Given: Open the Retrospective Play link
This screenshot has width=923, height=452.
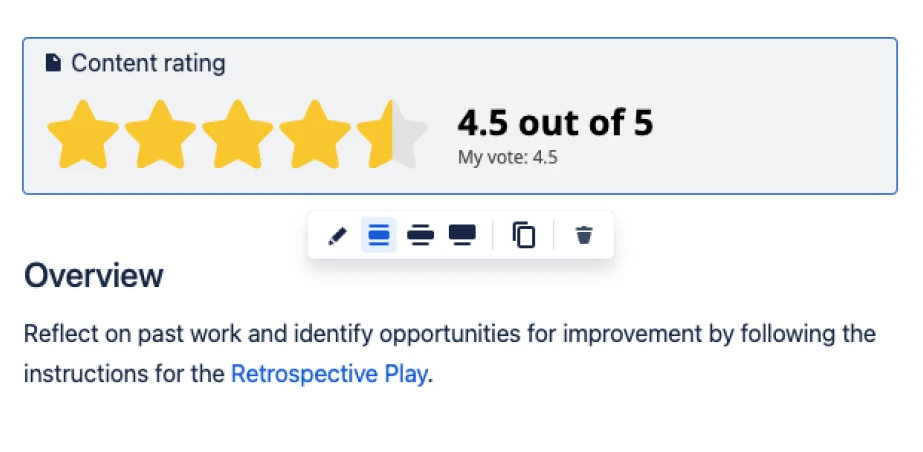Looking at the screenshot, I should point(329,374).
